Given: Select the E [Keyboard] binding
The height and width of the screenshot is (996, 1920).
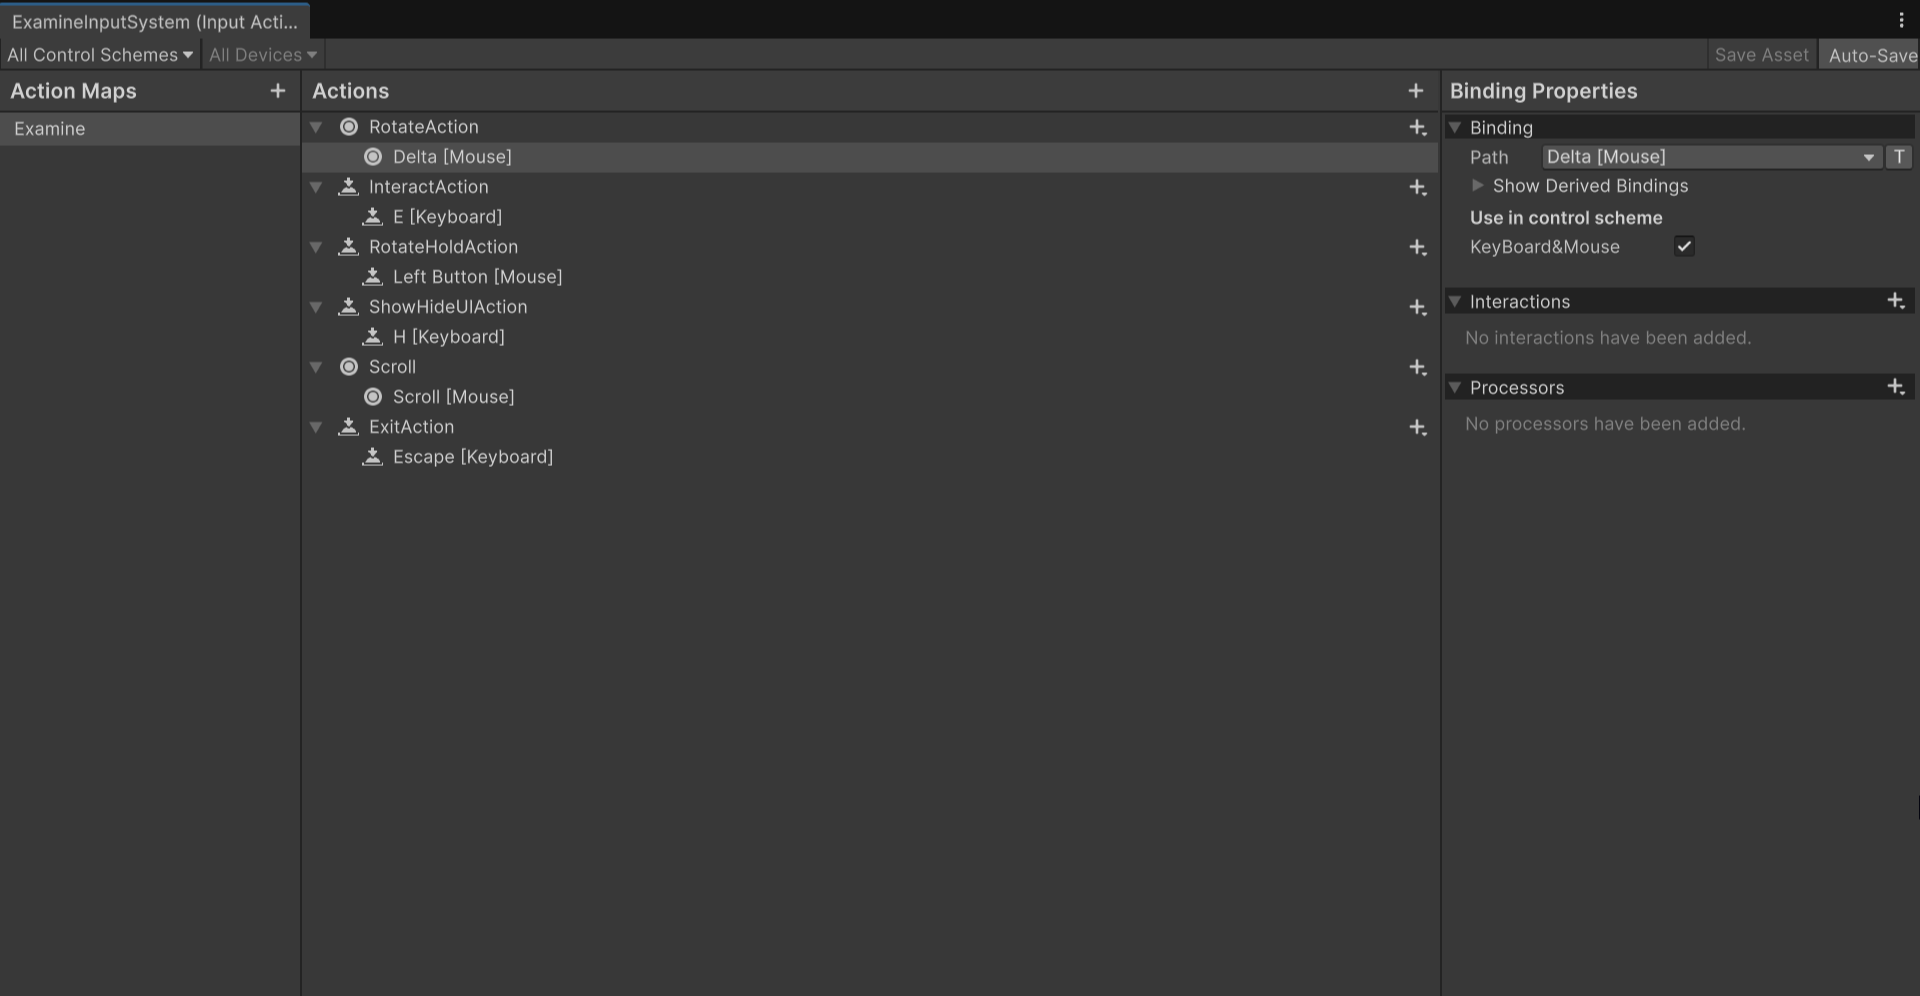Looking at the screenshot, I should coord(448,217).
